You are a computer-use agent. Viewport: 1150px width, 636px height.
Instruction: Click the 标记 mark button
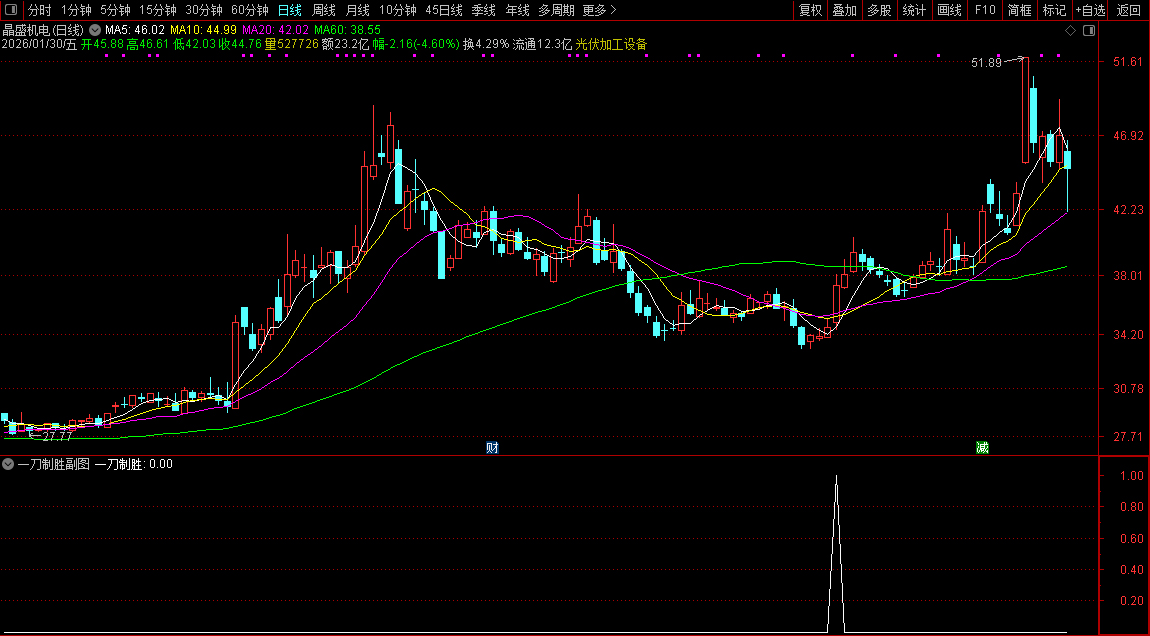tap(1054, 10)
